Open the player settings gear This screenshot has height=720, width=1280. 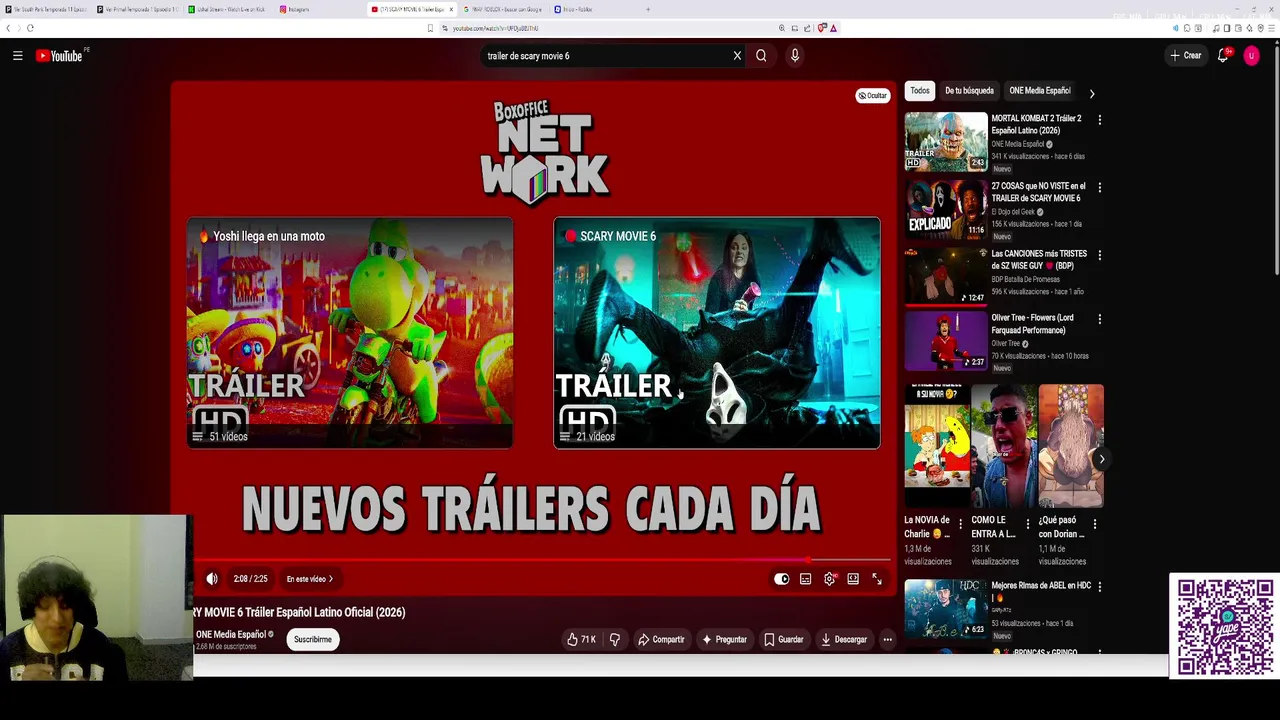(x=830, y=579)
